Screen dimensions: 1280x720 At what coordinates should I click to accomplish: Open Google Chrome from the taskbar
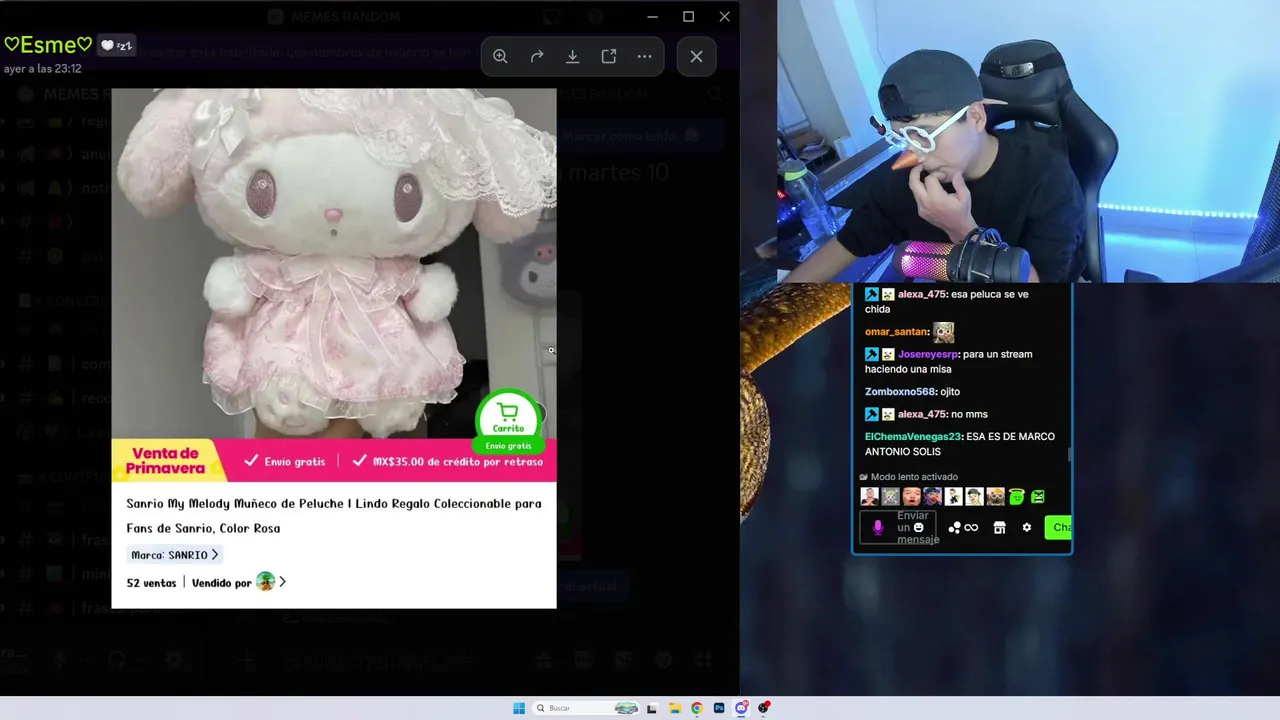pos(697,708)
